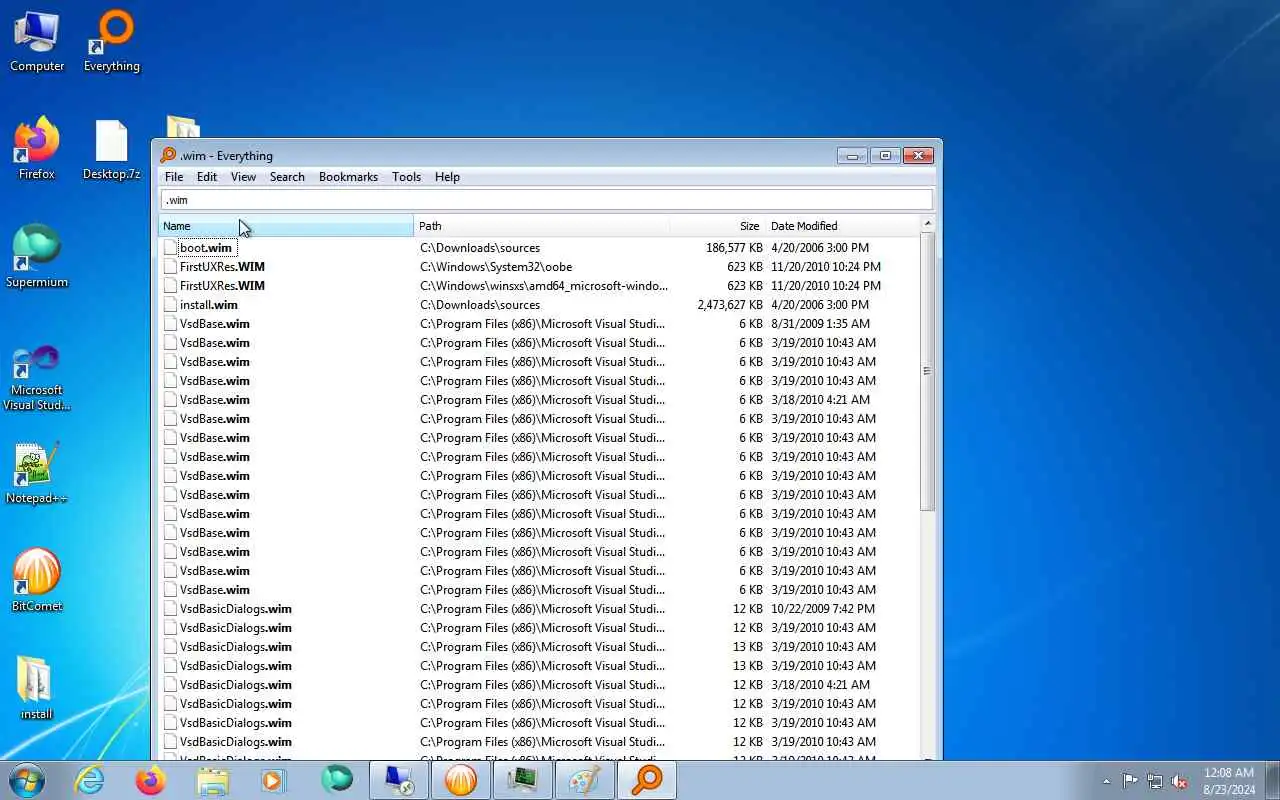1280x800 pixels.
Task: Select the Microsoft Visual Studio desktop shortcut
Action: point(37,379)
